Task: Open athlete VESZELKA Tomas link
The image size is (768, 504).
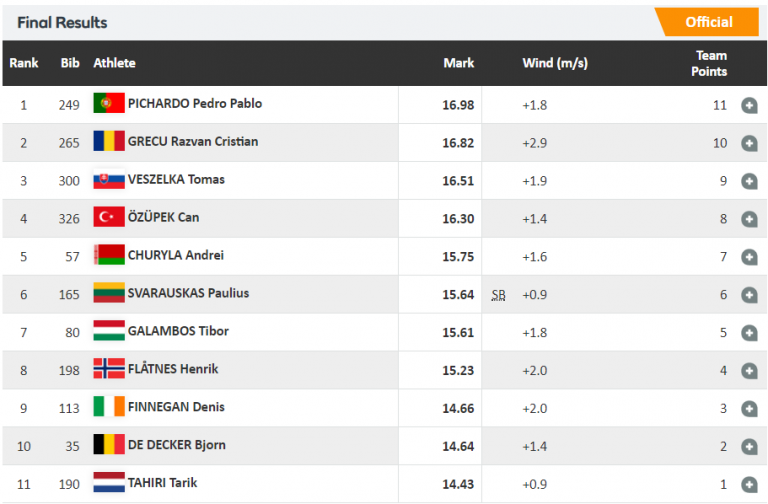Action: click(176, 180)
